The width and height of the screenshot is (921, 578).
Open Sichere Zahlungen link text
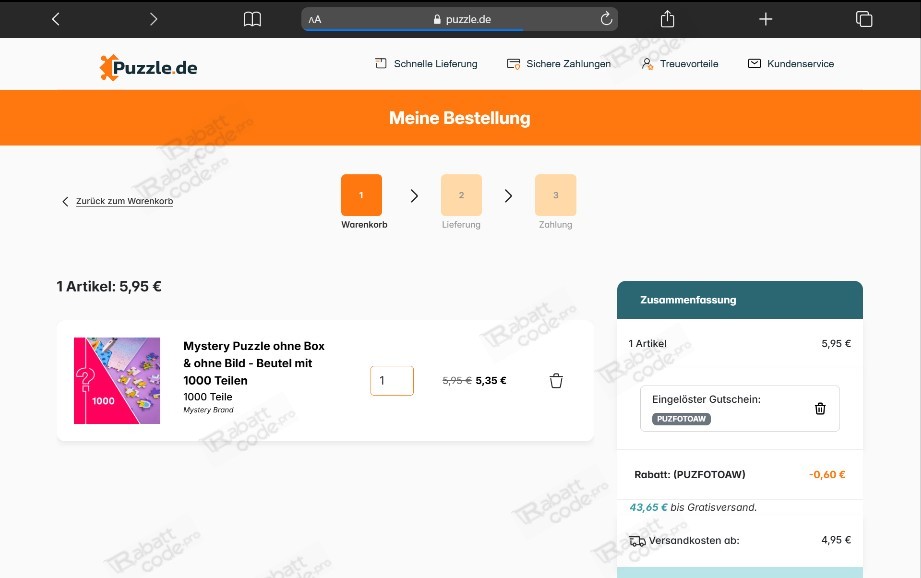tap(568, 63)
